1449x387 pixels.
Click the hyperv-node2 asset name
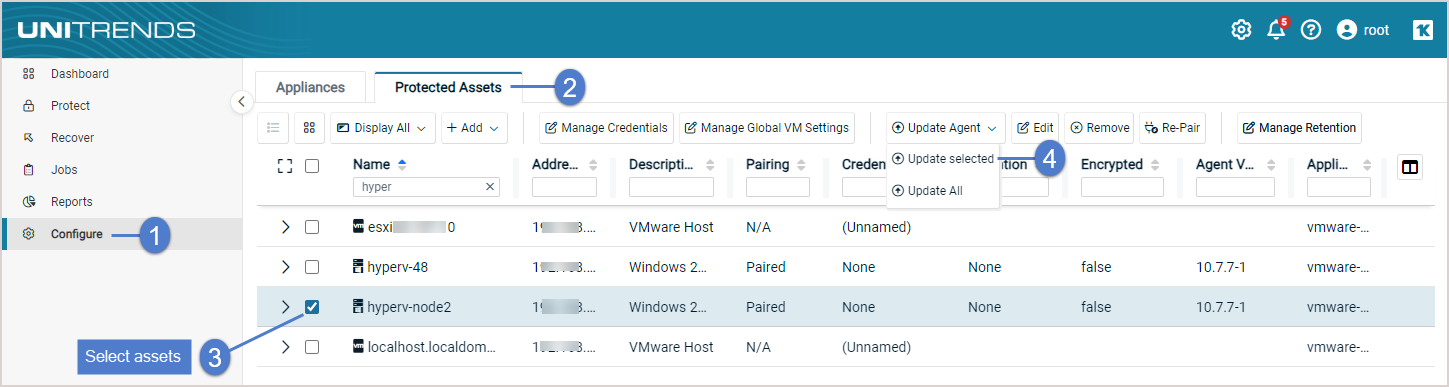point(409,307)
